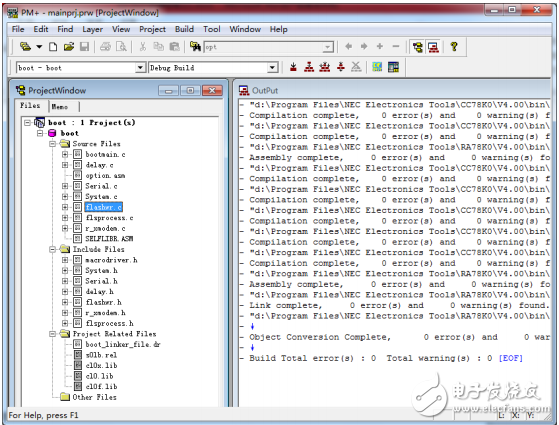Click the open workspace stacked-folders icon

click(26, 46)
